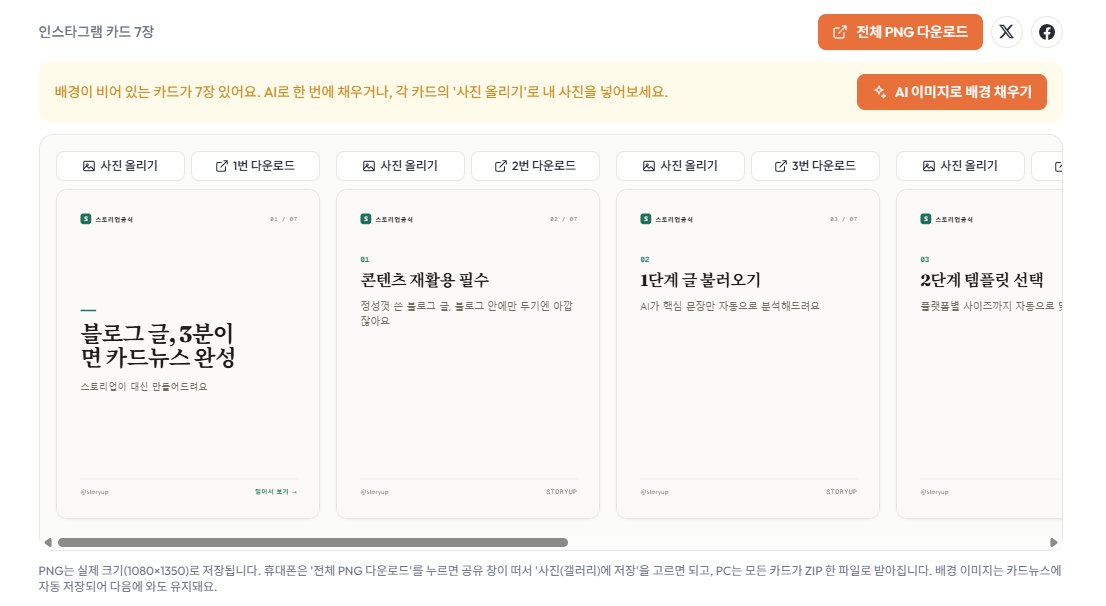Share to X (Twitter) icon
This screenshot has width=1106, height=606.
pos(1007,32)
